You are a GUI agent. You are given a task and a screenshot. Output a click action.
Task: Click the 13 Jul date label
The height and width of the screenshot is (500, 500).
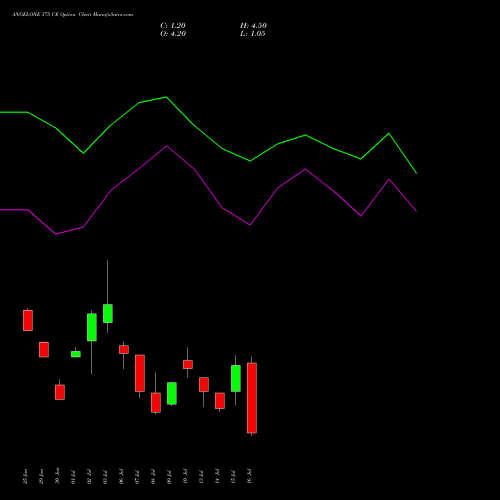click(x=201, y=476)
